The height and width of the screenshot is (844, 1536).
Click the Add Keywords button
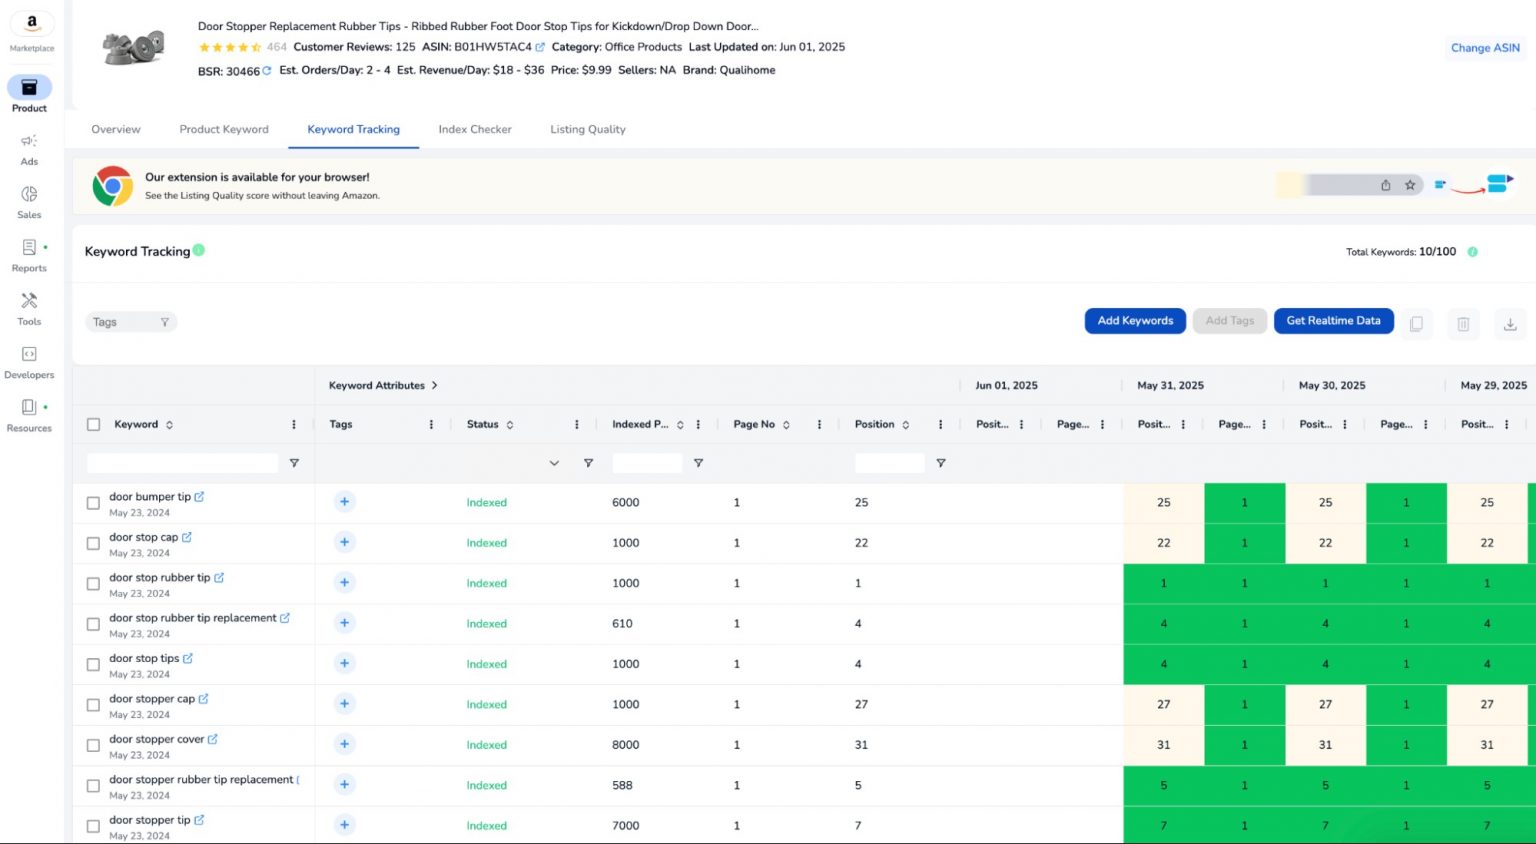click(1135, 321)
